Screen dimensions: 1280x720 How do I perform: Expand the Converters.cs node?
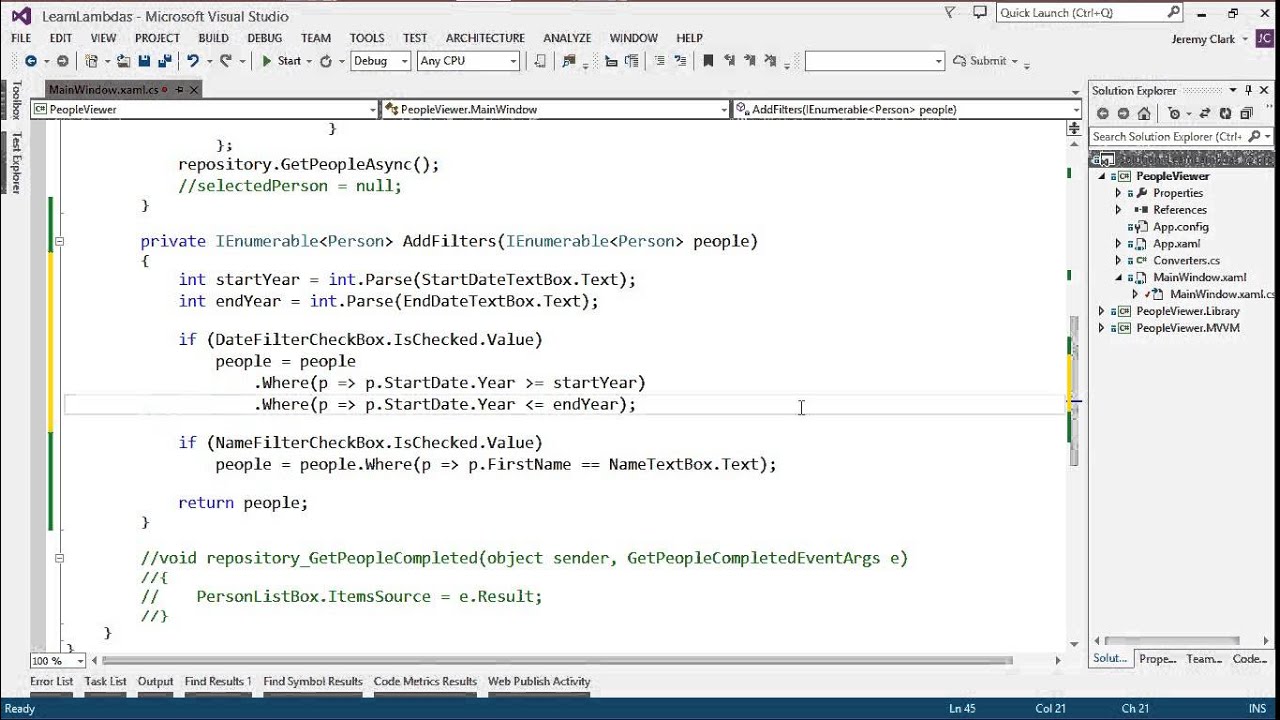[1119, 260]
